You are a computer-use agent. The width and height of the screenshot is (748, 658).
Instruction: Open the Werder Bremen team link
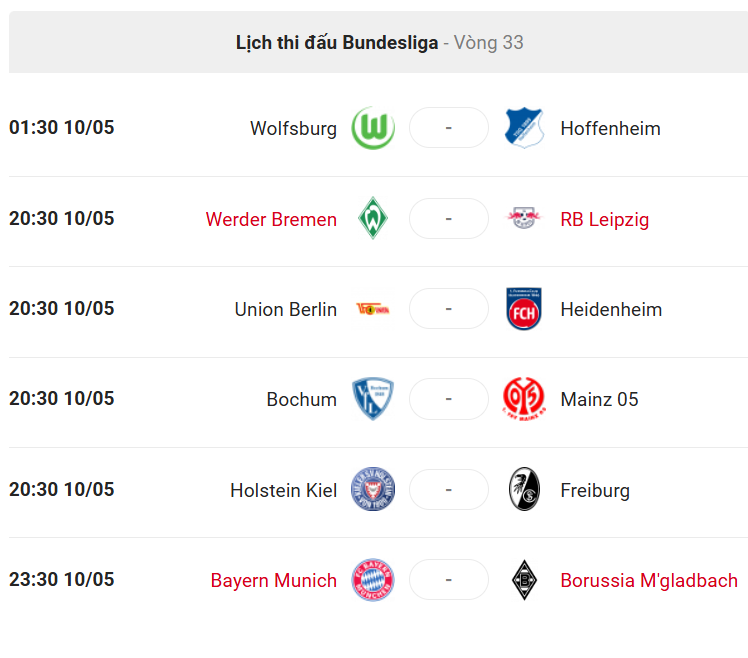coord(271,219)
